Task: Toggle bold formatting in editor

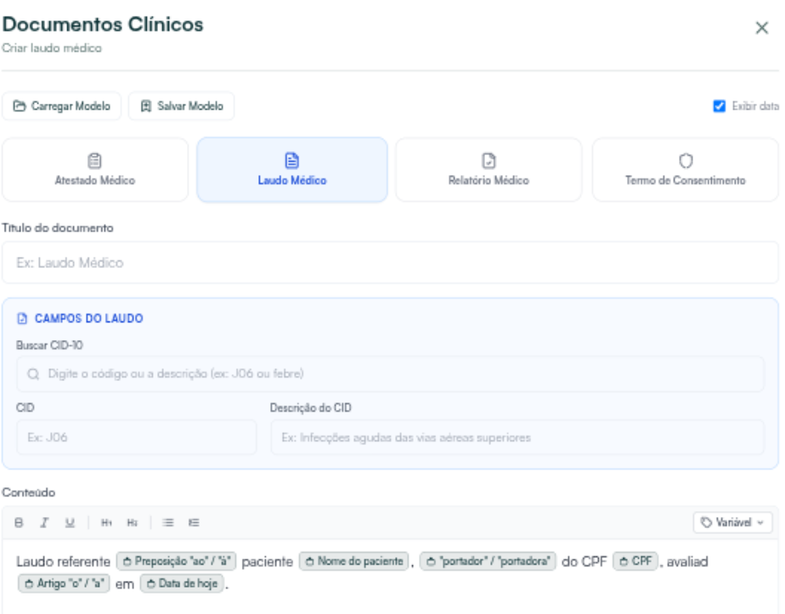Action: point(19,523)
